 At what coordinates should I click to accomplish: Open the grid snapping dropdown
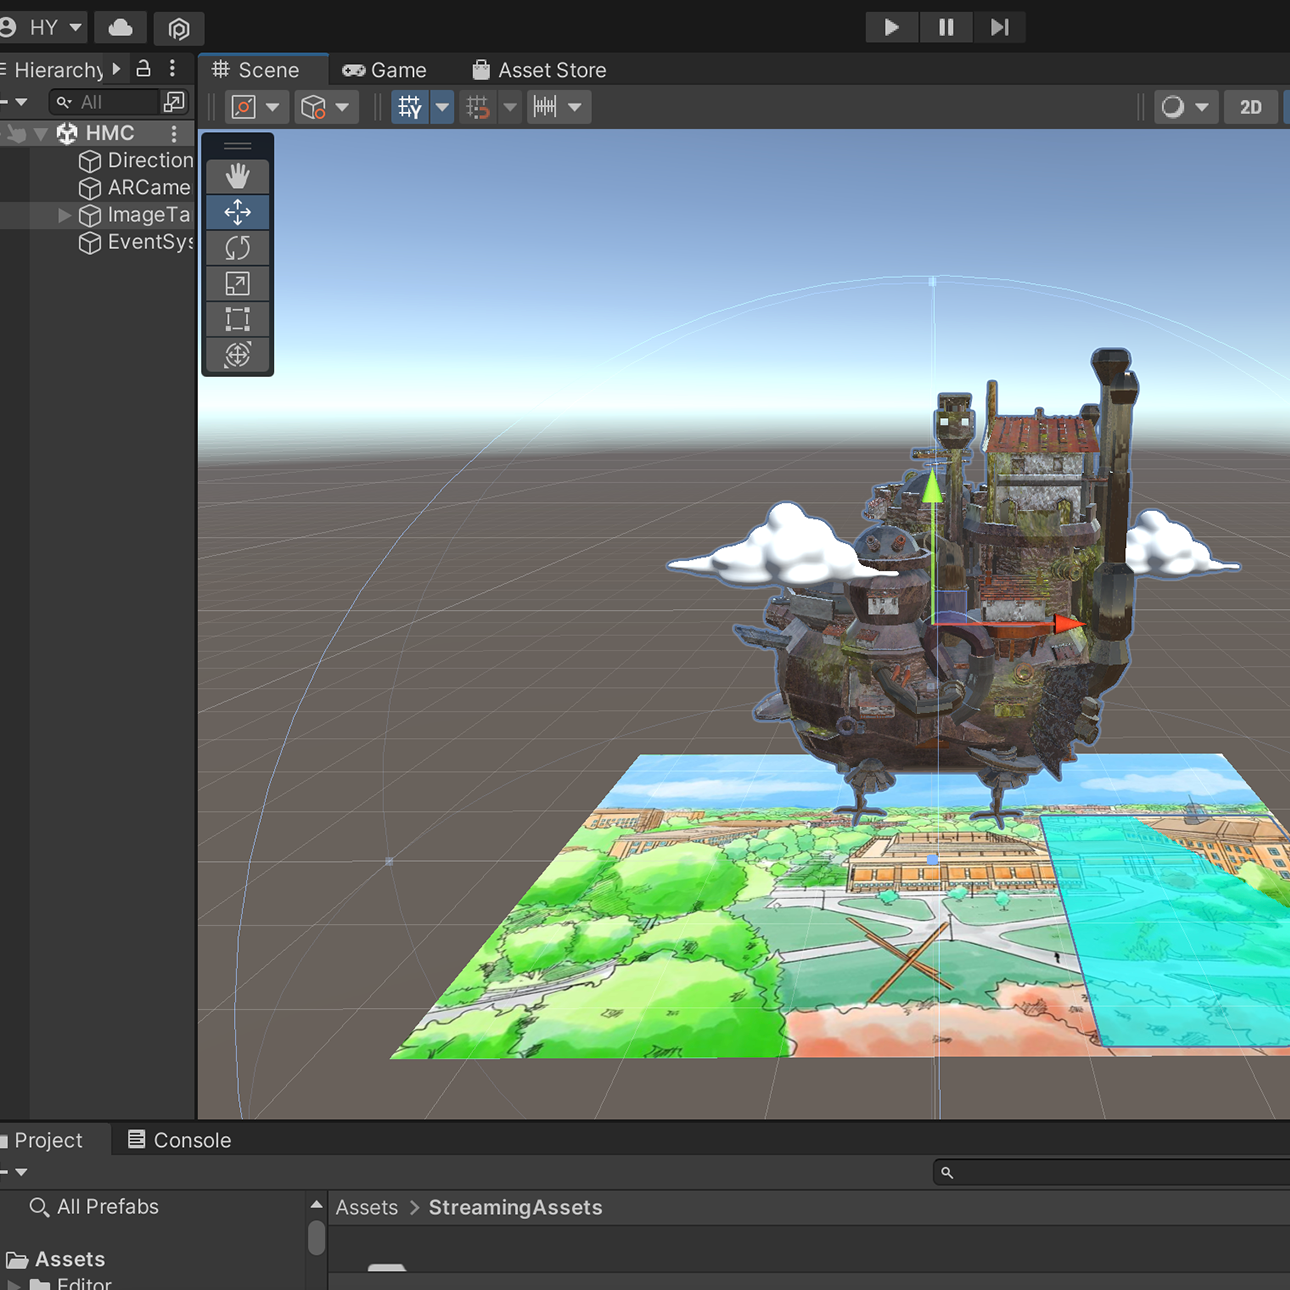click(510, 107)
